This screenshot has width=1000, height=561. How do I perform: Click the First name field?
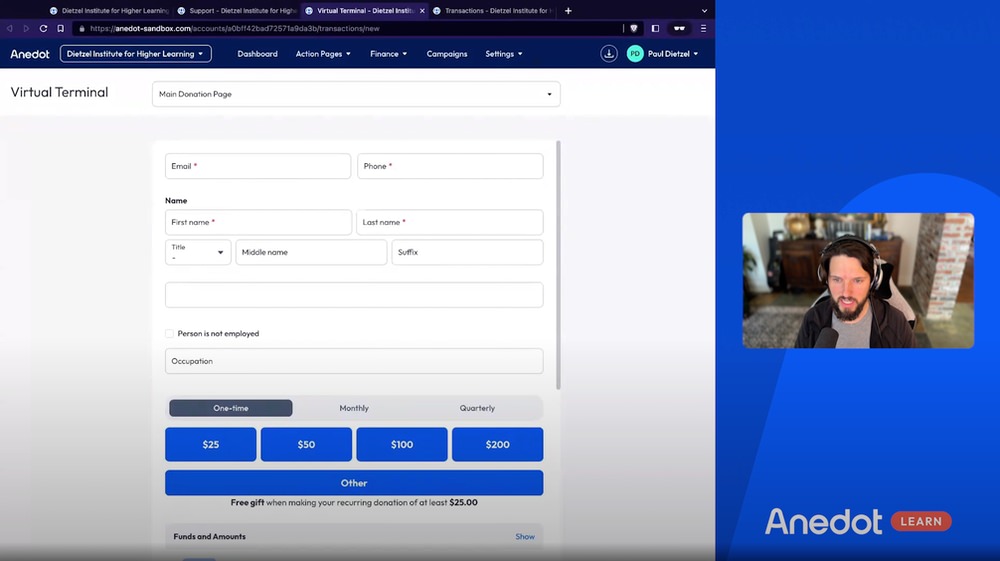tap(258, 222)
